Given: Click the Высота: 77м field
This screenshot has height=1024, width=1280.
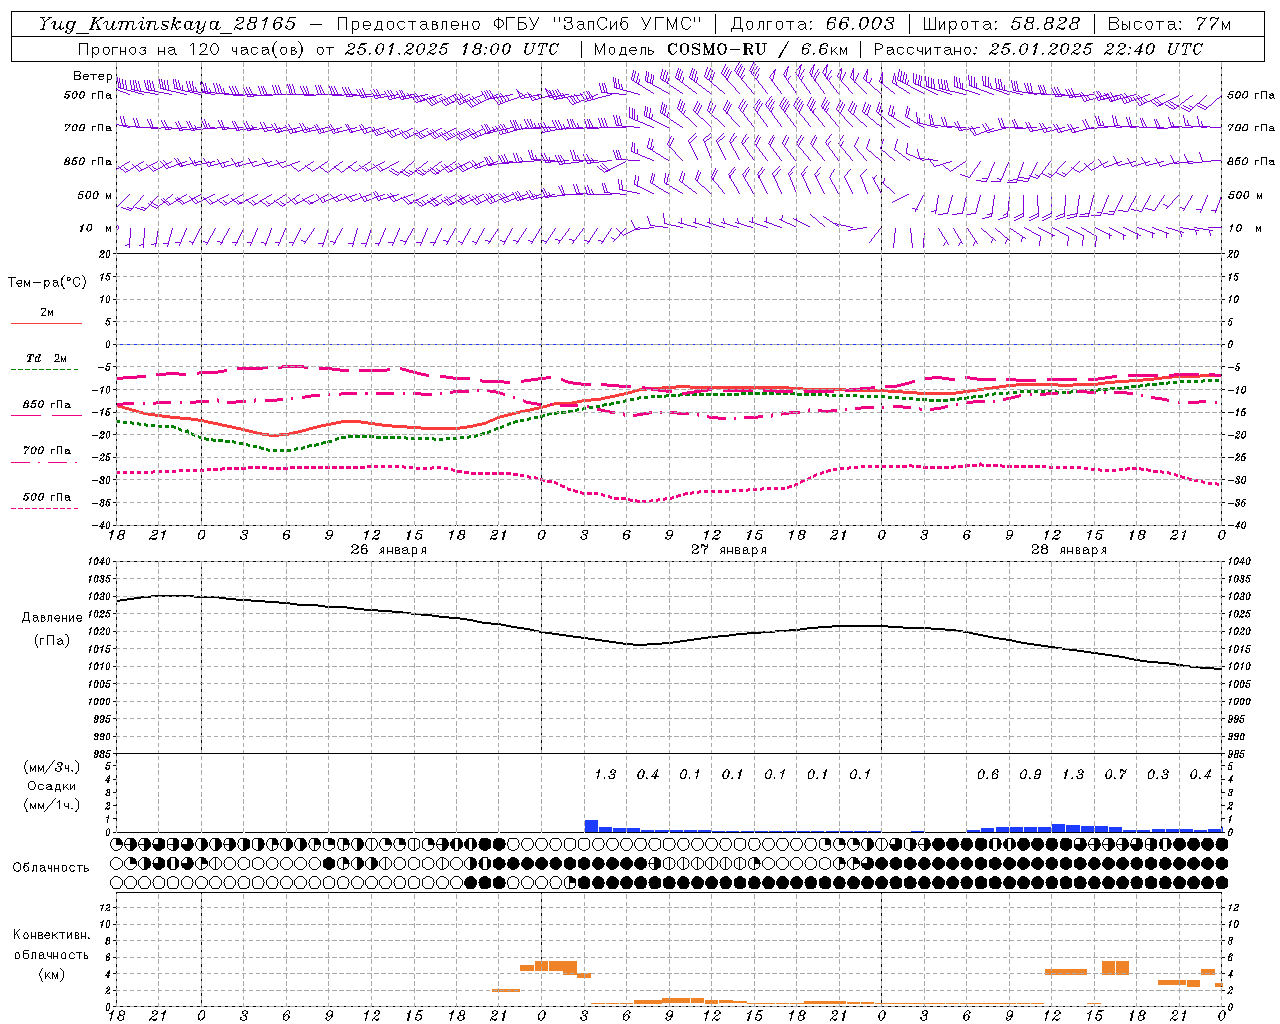Looking at the screenshot, I should coord(1169,24).
